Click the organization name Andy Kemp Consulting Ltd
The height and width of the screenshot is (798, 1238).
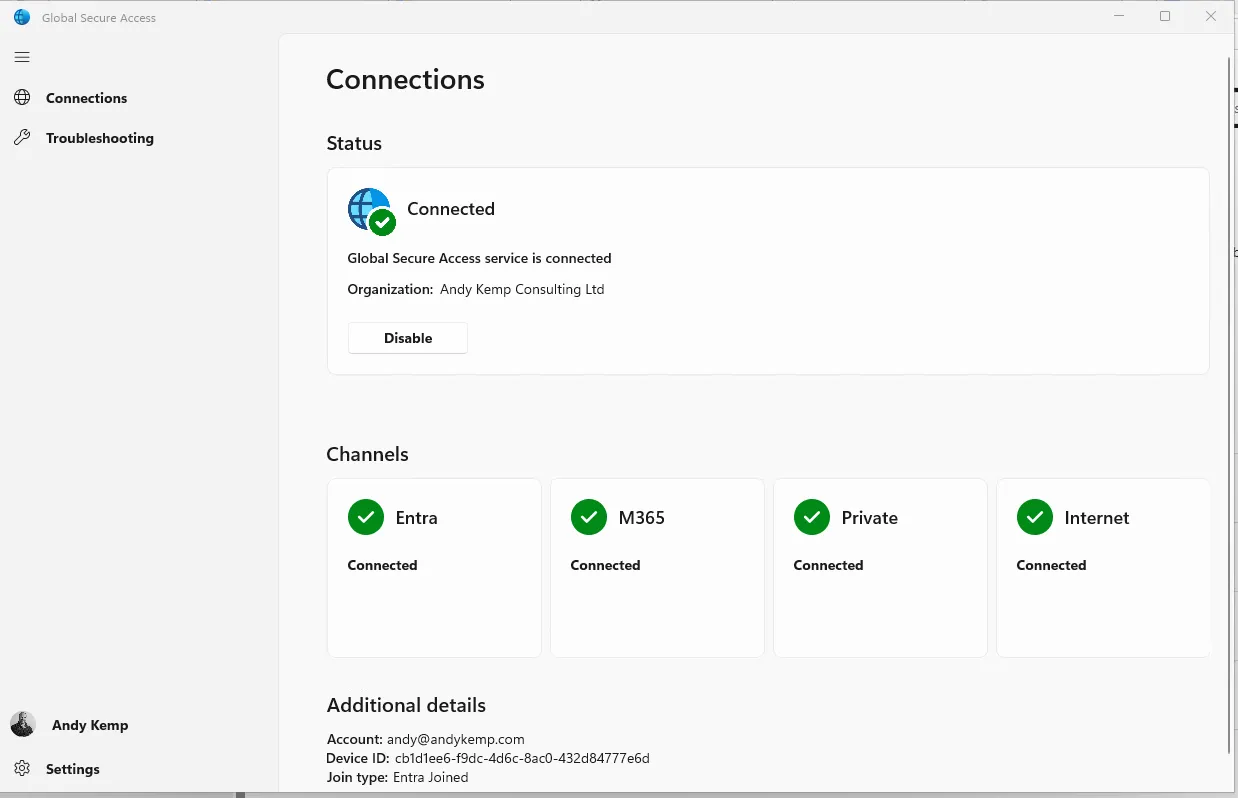coord(522,290)
